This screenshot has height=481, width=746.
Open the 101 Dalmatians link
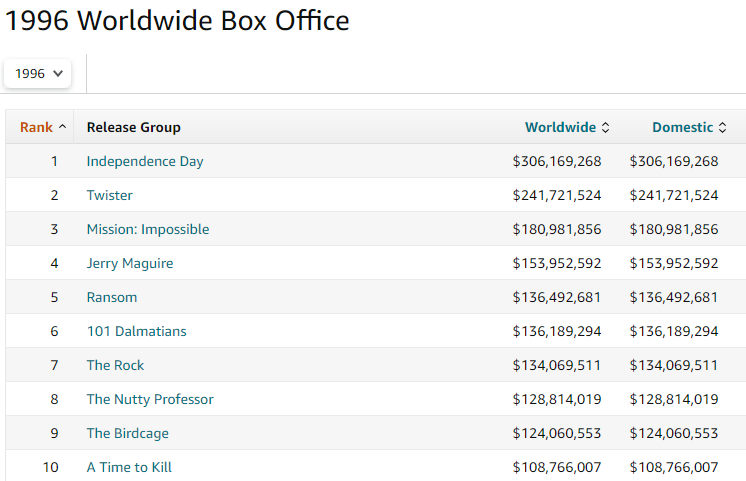point(136,331)
